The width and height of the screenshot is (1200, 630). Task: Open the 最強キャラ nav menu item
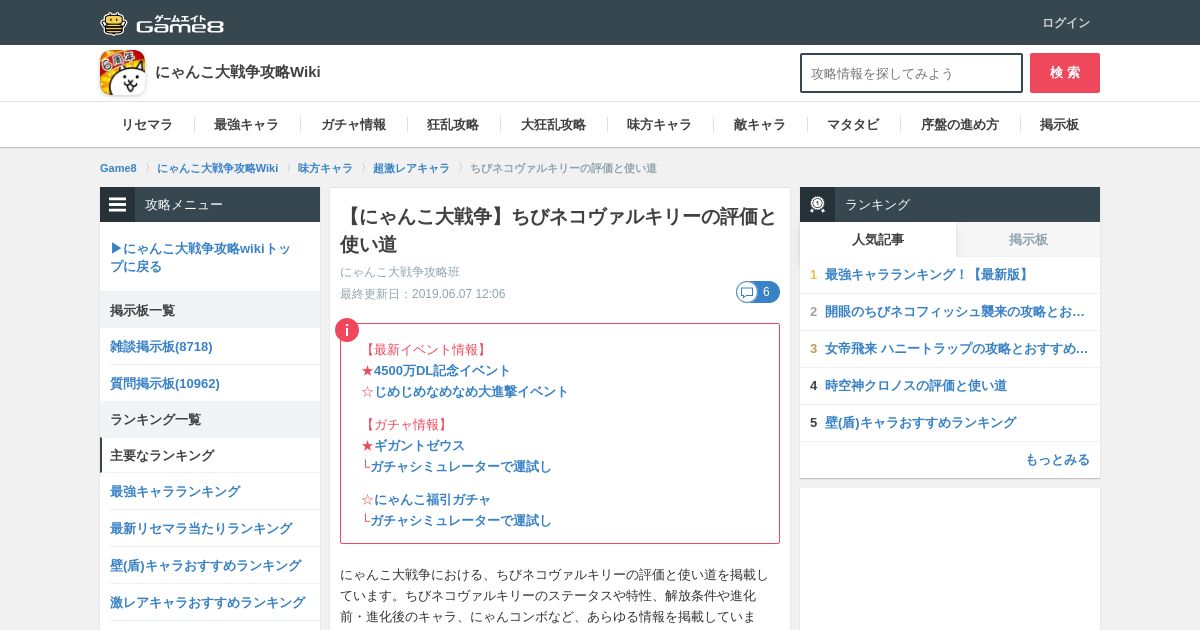pos(246,125)
